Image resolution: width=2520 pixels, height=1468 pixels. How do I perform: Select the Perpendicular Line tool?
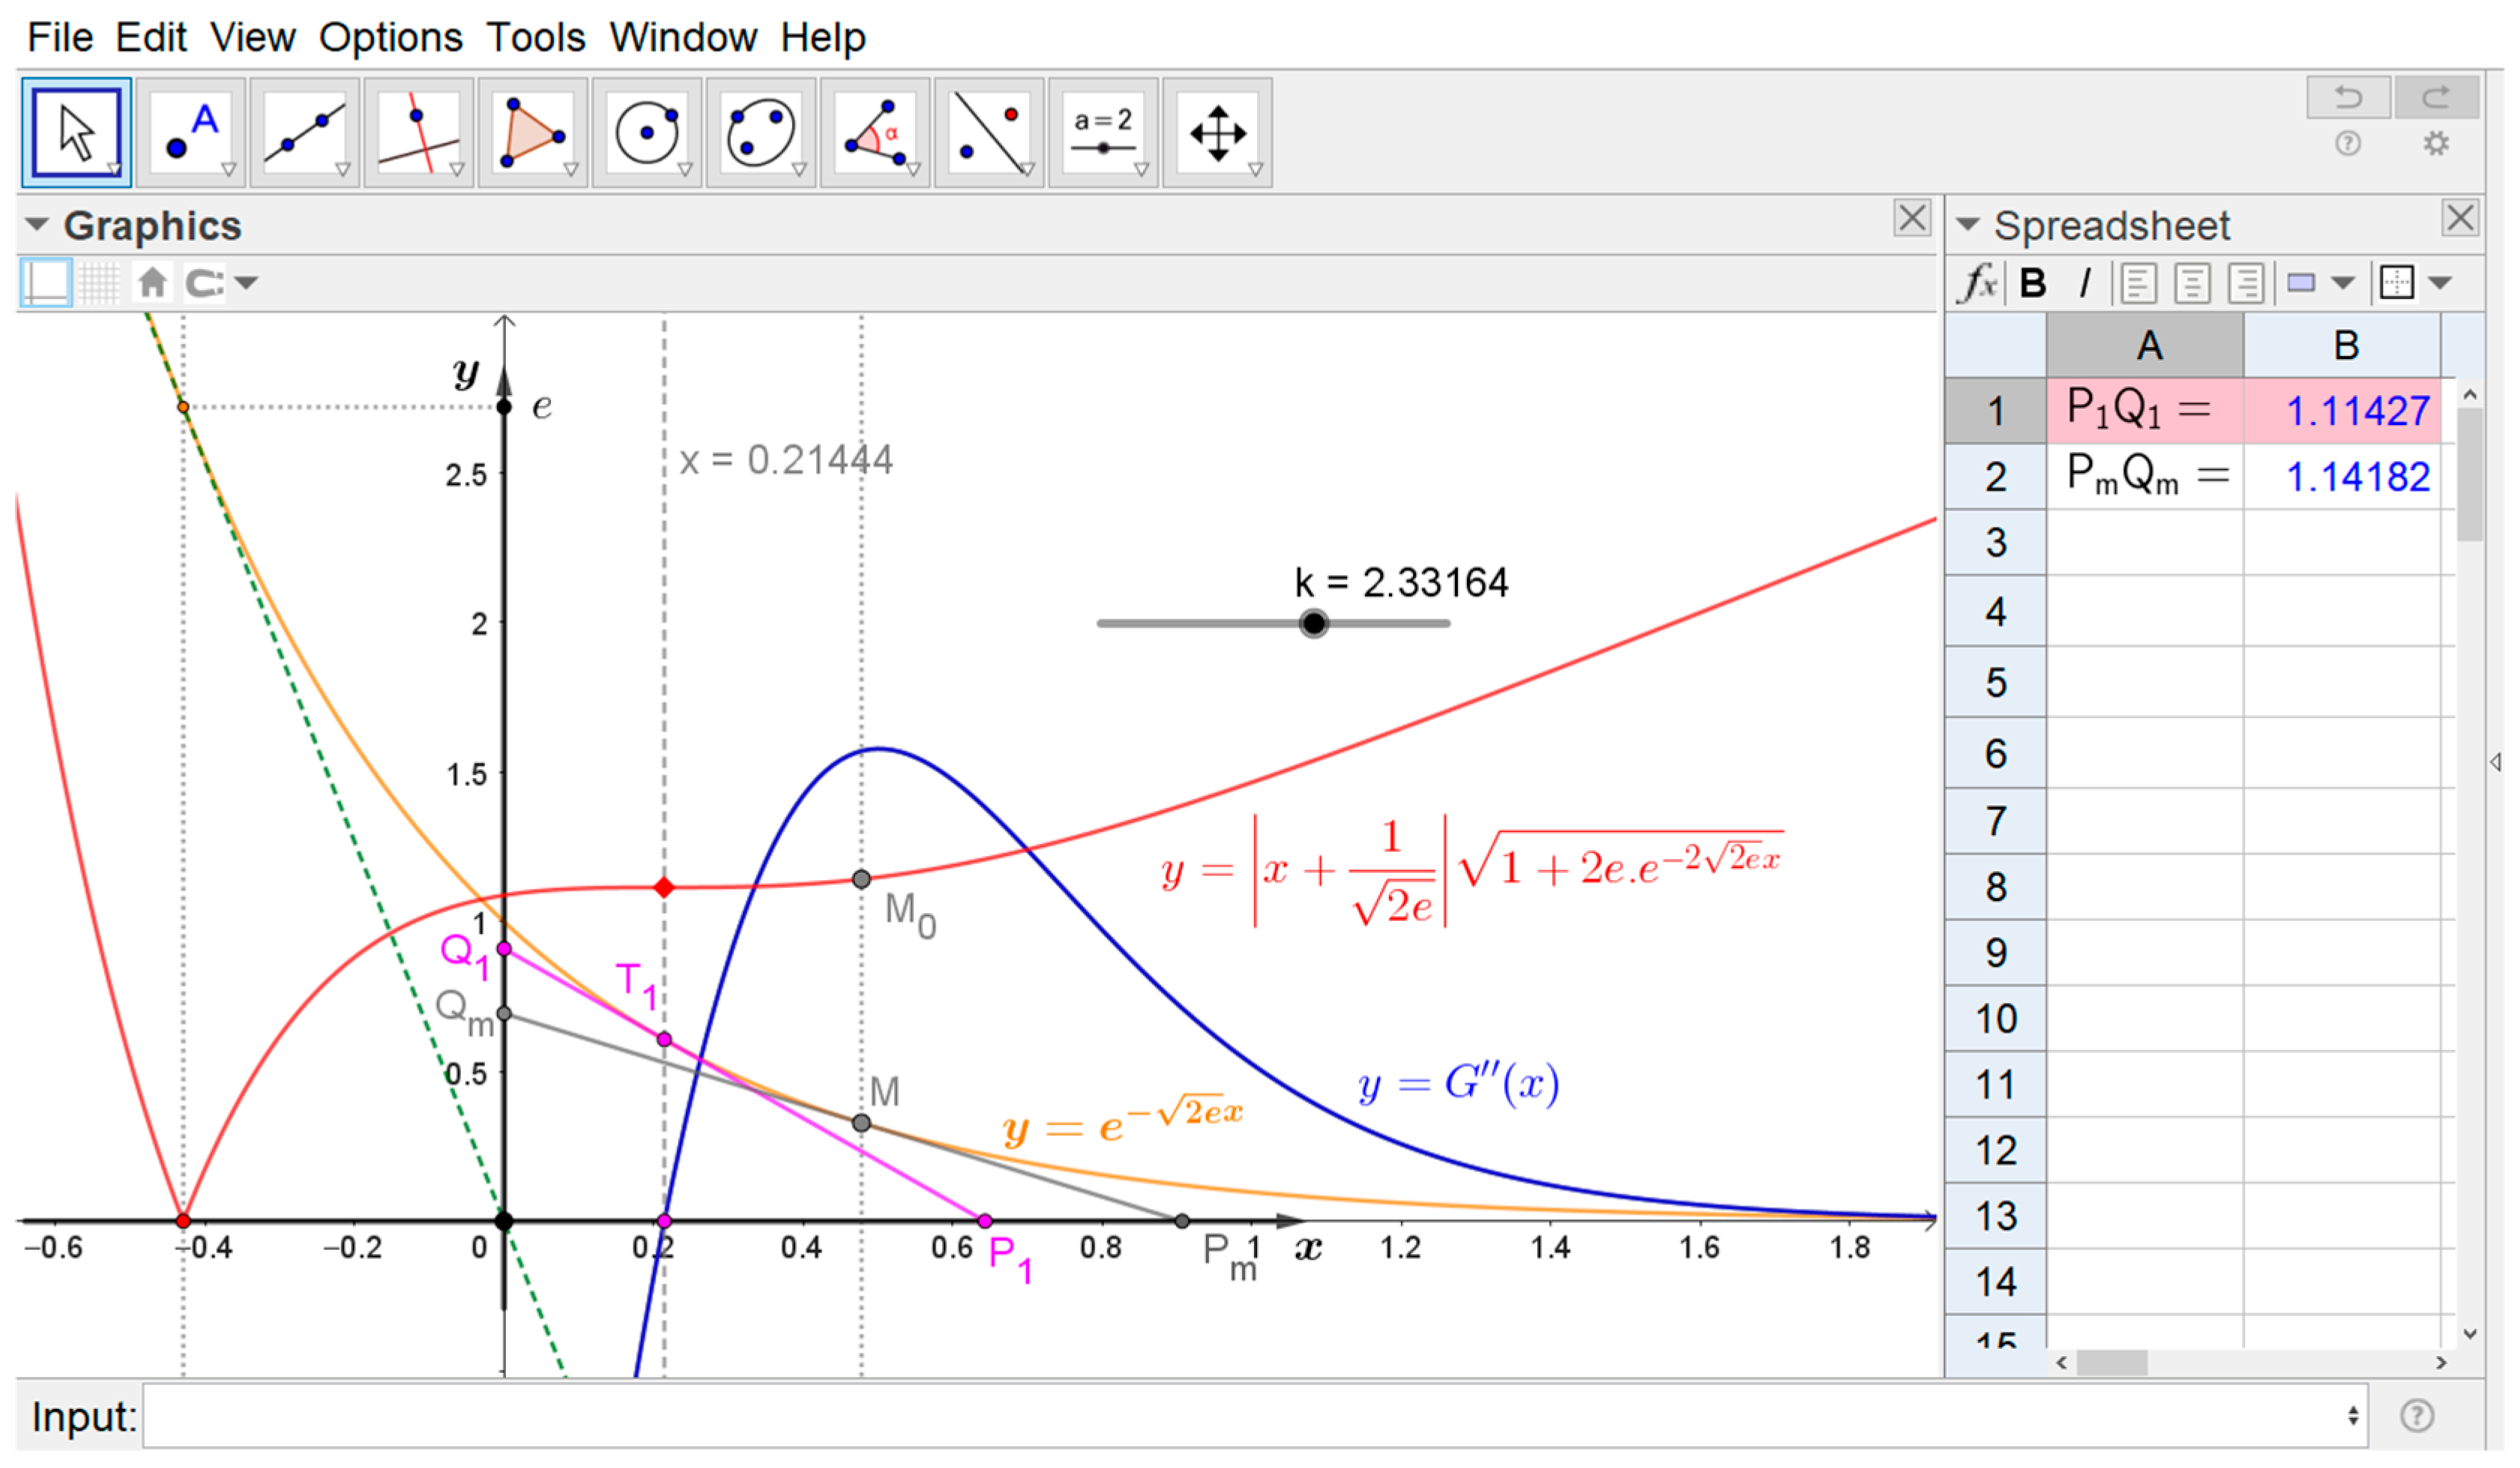click(x=418, y=133)
